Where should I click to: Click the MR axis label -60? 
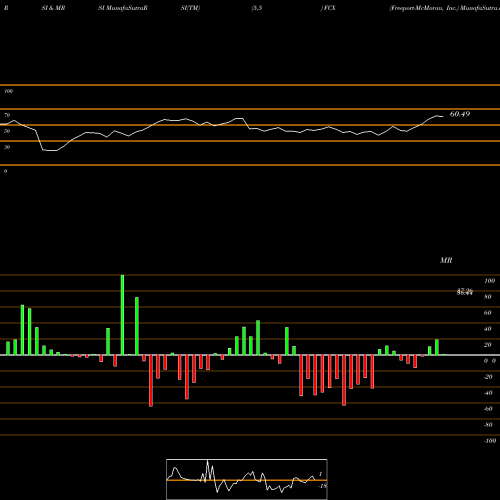(488, 409)
